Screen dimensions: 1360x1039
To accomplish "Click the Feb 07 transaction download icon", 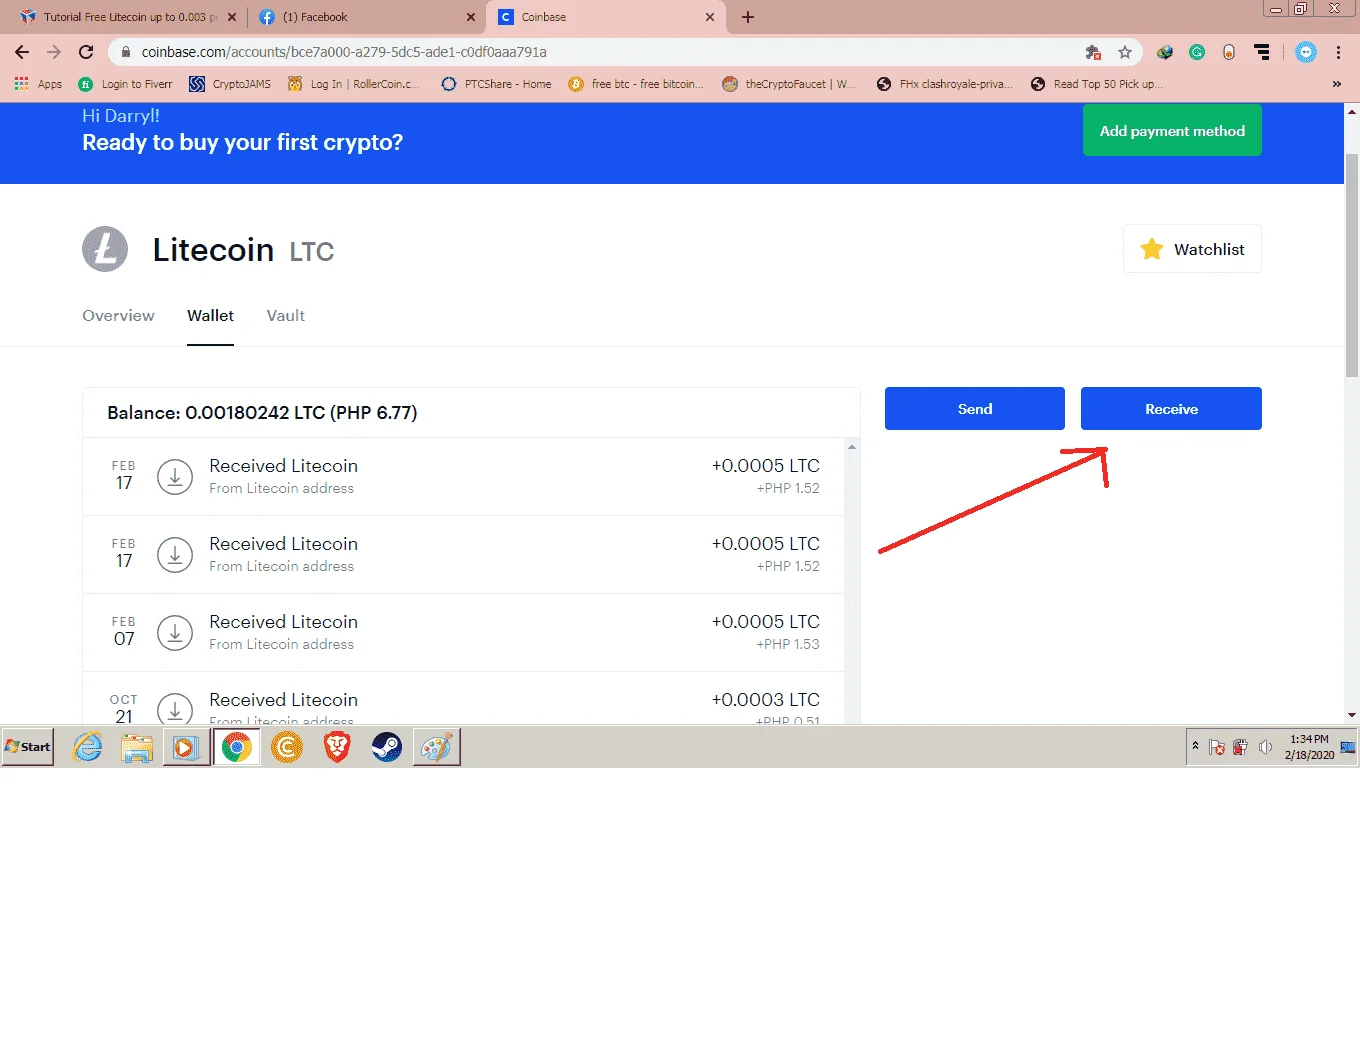I will tap(175, 633).
